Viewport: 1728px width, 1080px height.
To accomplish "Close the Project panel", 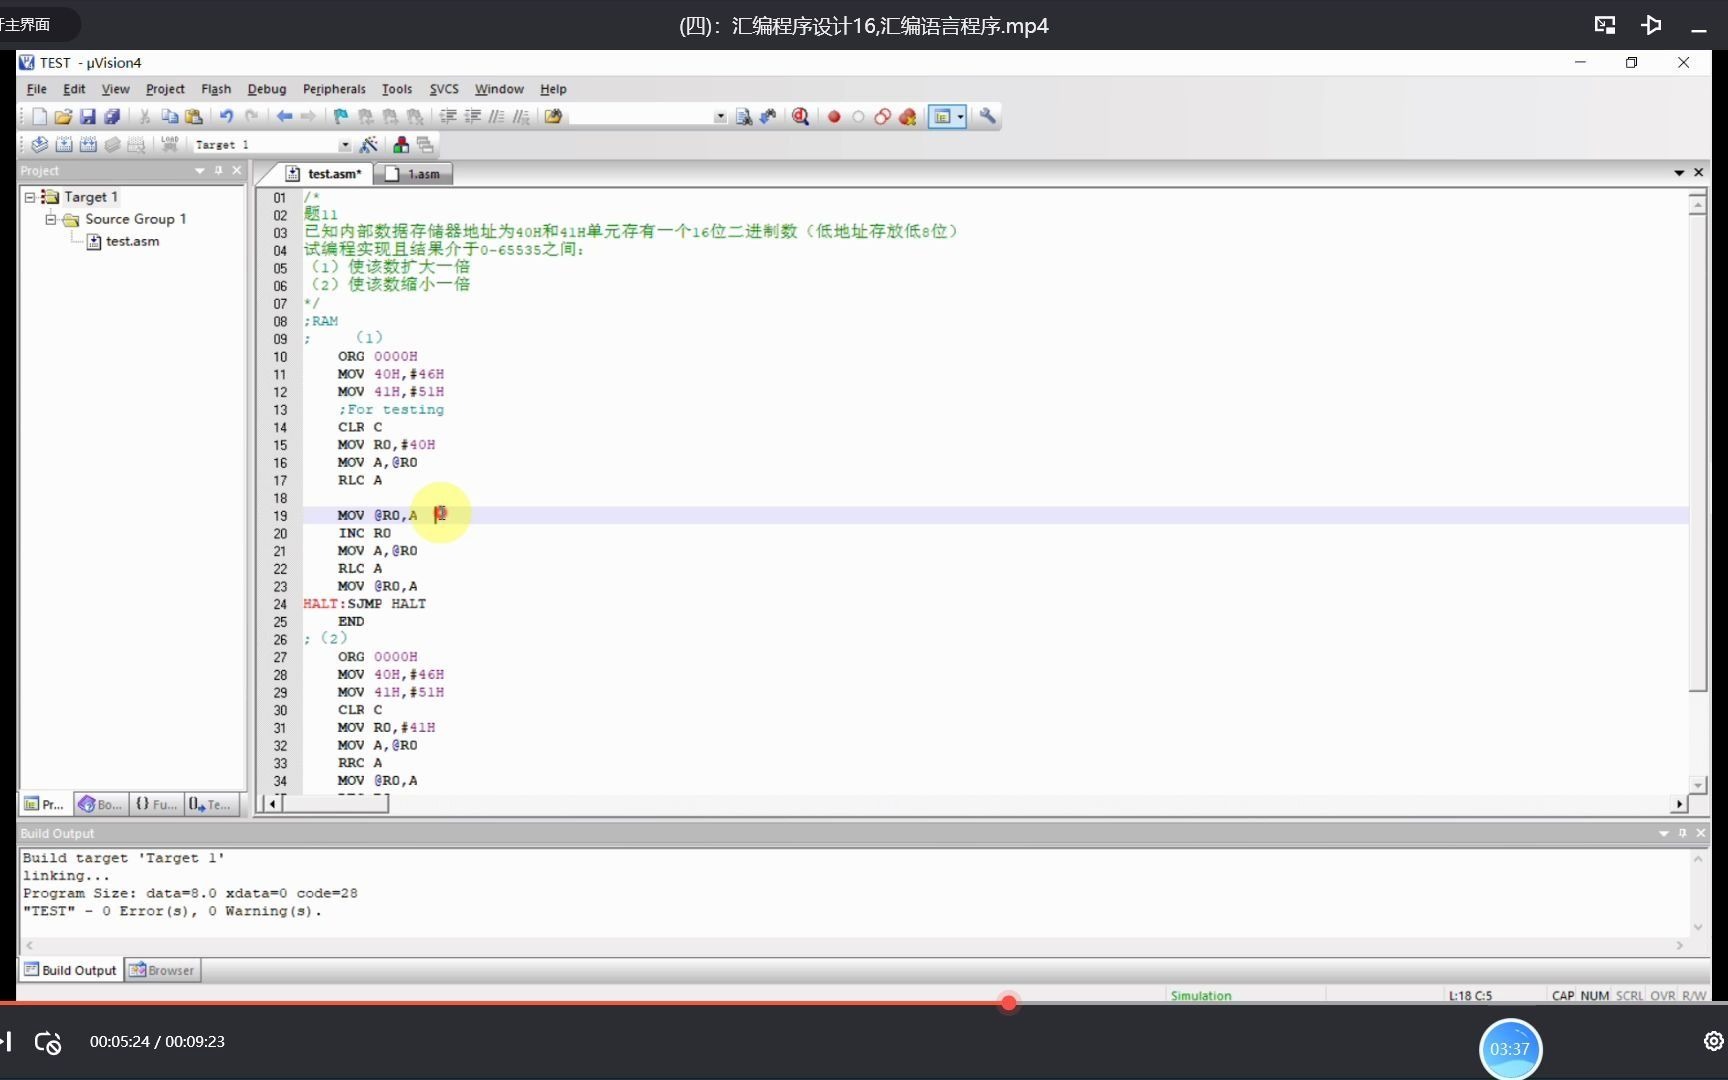I will tap(237, 171).
